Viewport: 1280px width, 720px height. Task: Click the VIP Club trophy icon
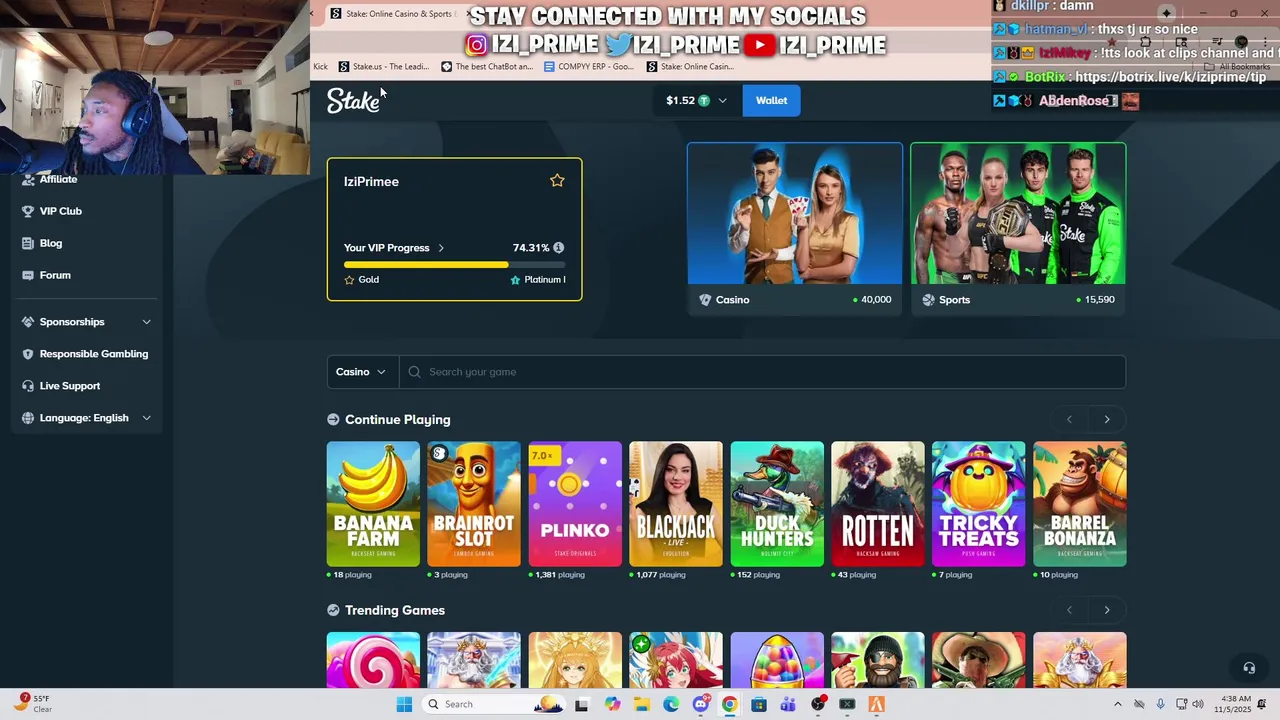click(x=28, y=211)
